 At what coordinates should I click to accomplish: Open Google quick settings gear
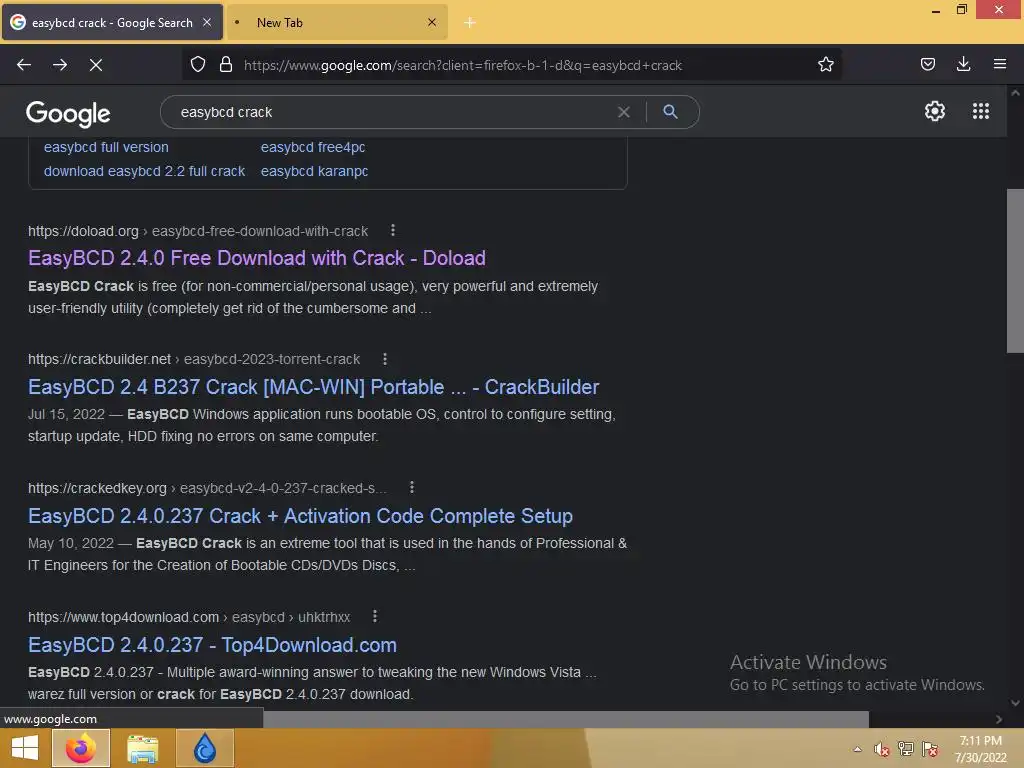[x=935, y=111]
